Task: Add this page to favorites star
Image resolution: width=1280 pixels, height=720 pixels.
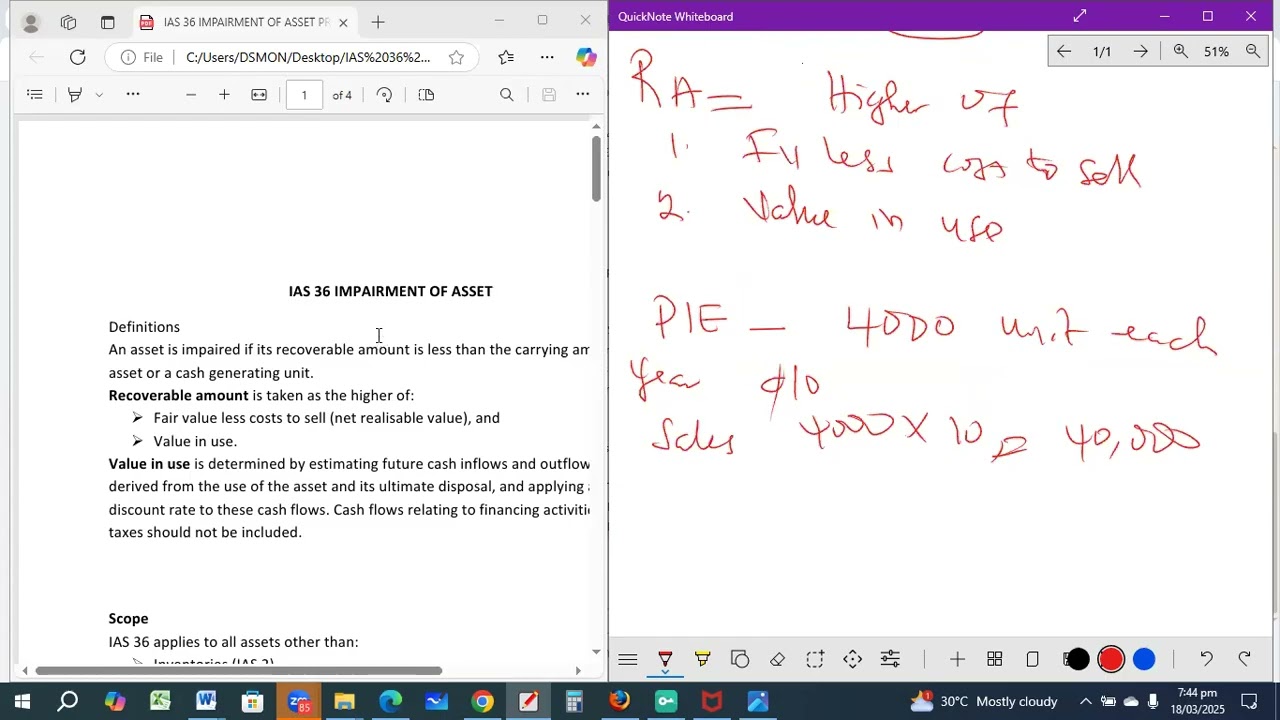Action: 456,57
